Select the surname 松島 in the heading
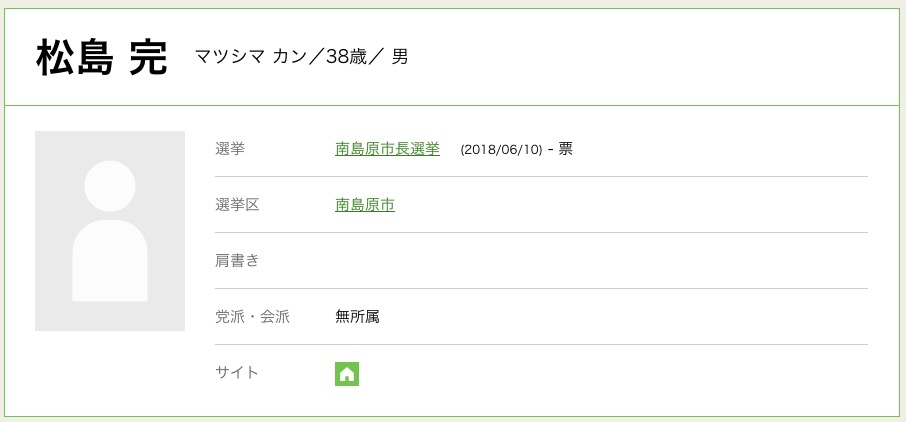This screenshot has height=422, width=906. [x=75, y=58]
